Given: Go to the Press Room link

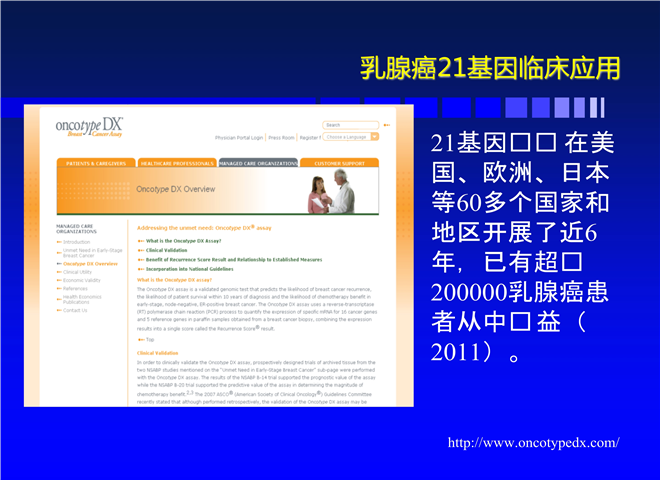Looking at the screenshot, I should click(281, 137).
